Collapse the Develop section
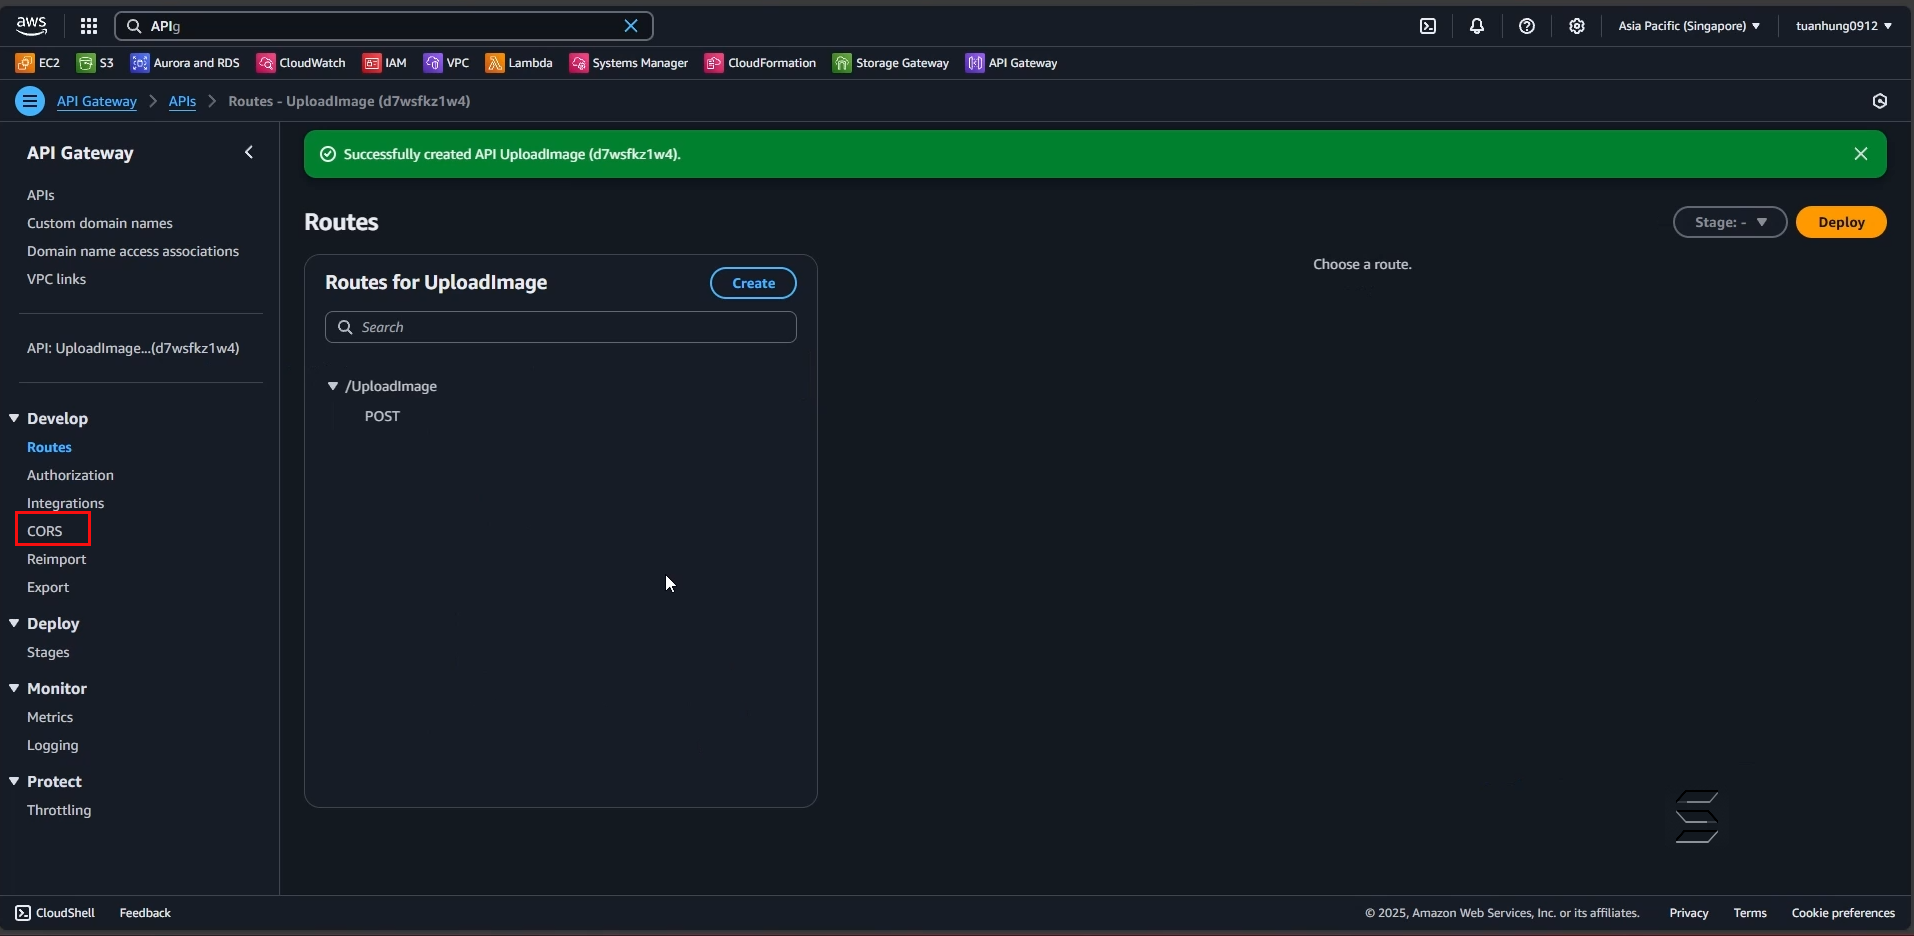This screenshot has width=1914, height=936. (x=14, y=418)
